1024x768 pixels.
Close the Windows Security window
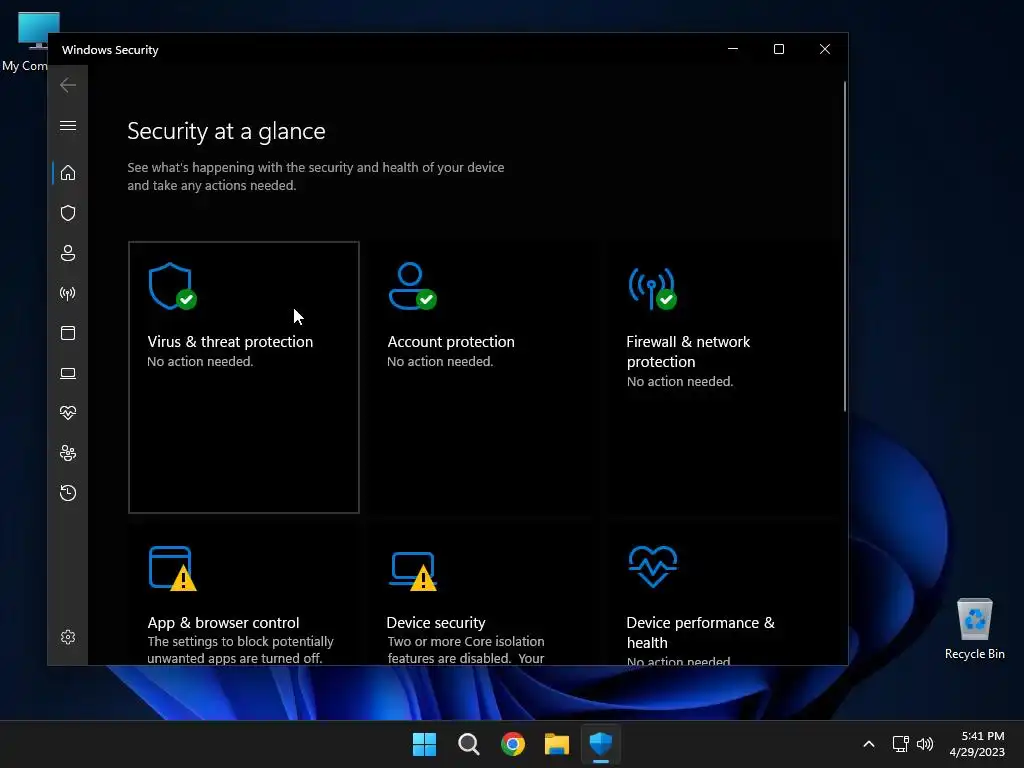825,49
